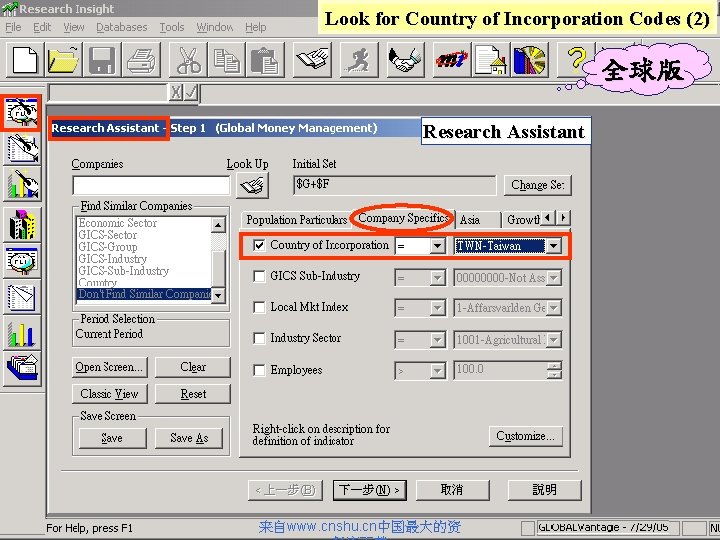Viewport: 720px width, 540px height.
Task: Switch to the Population Particulars tab
Action: pyautogui.click(x=296, y=219)
